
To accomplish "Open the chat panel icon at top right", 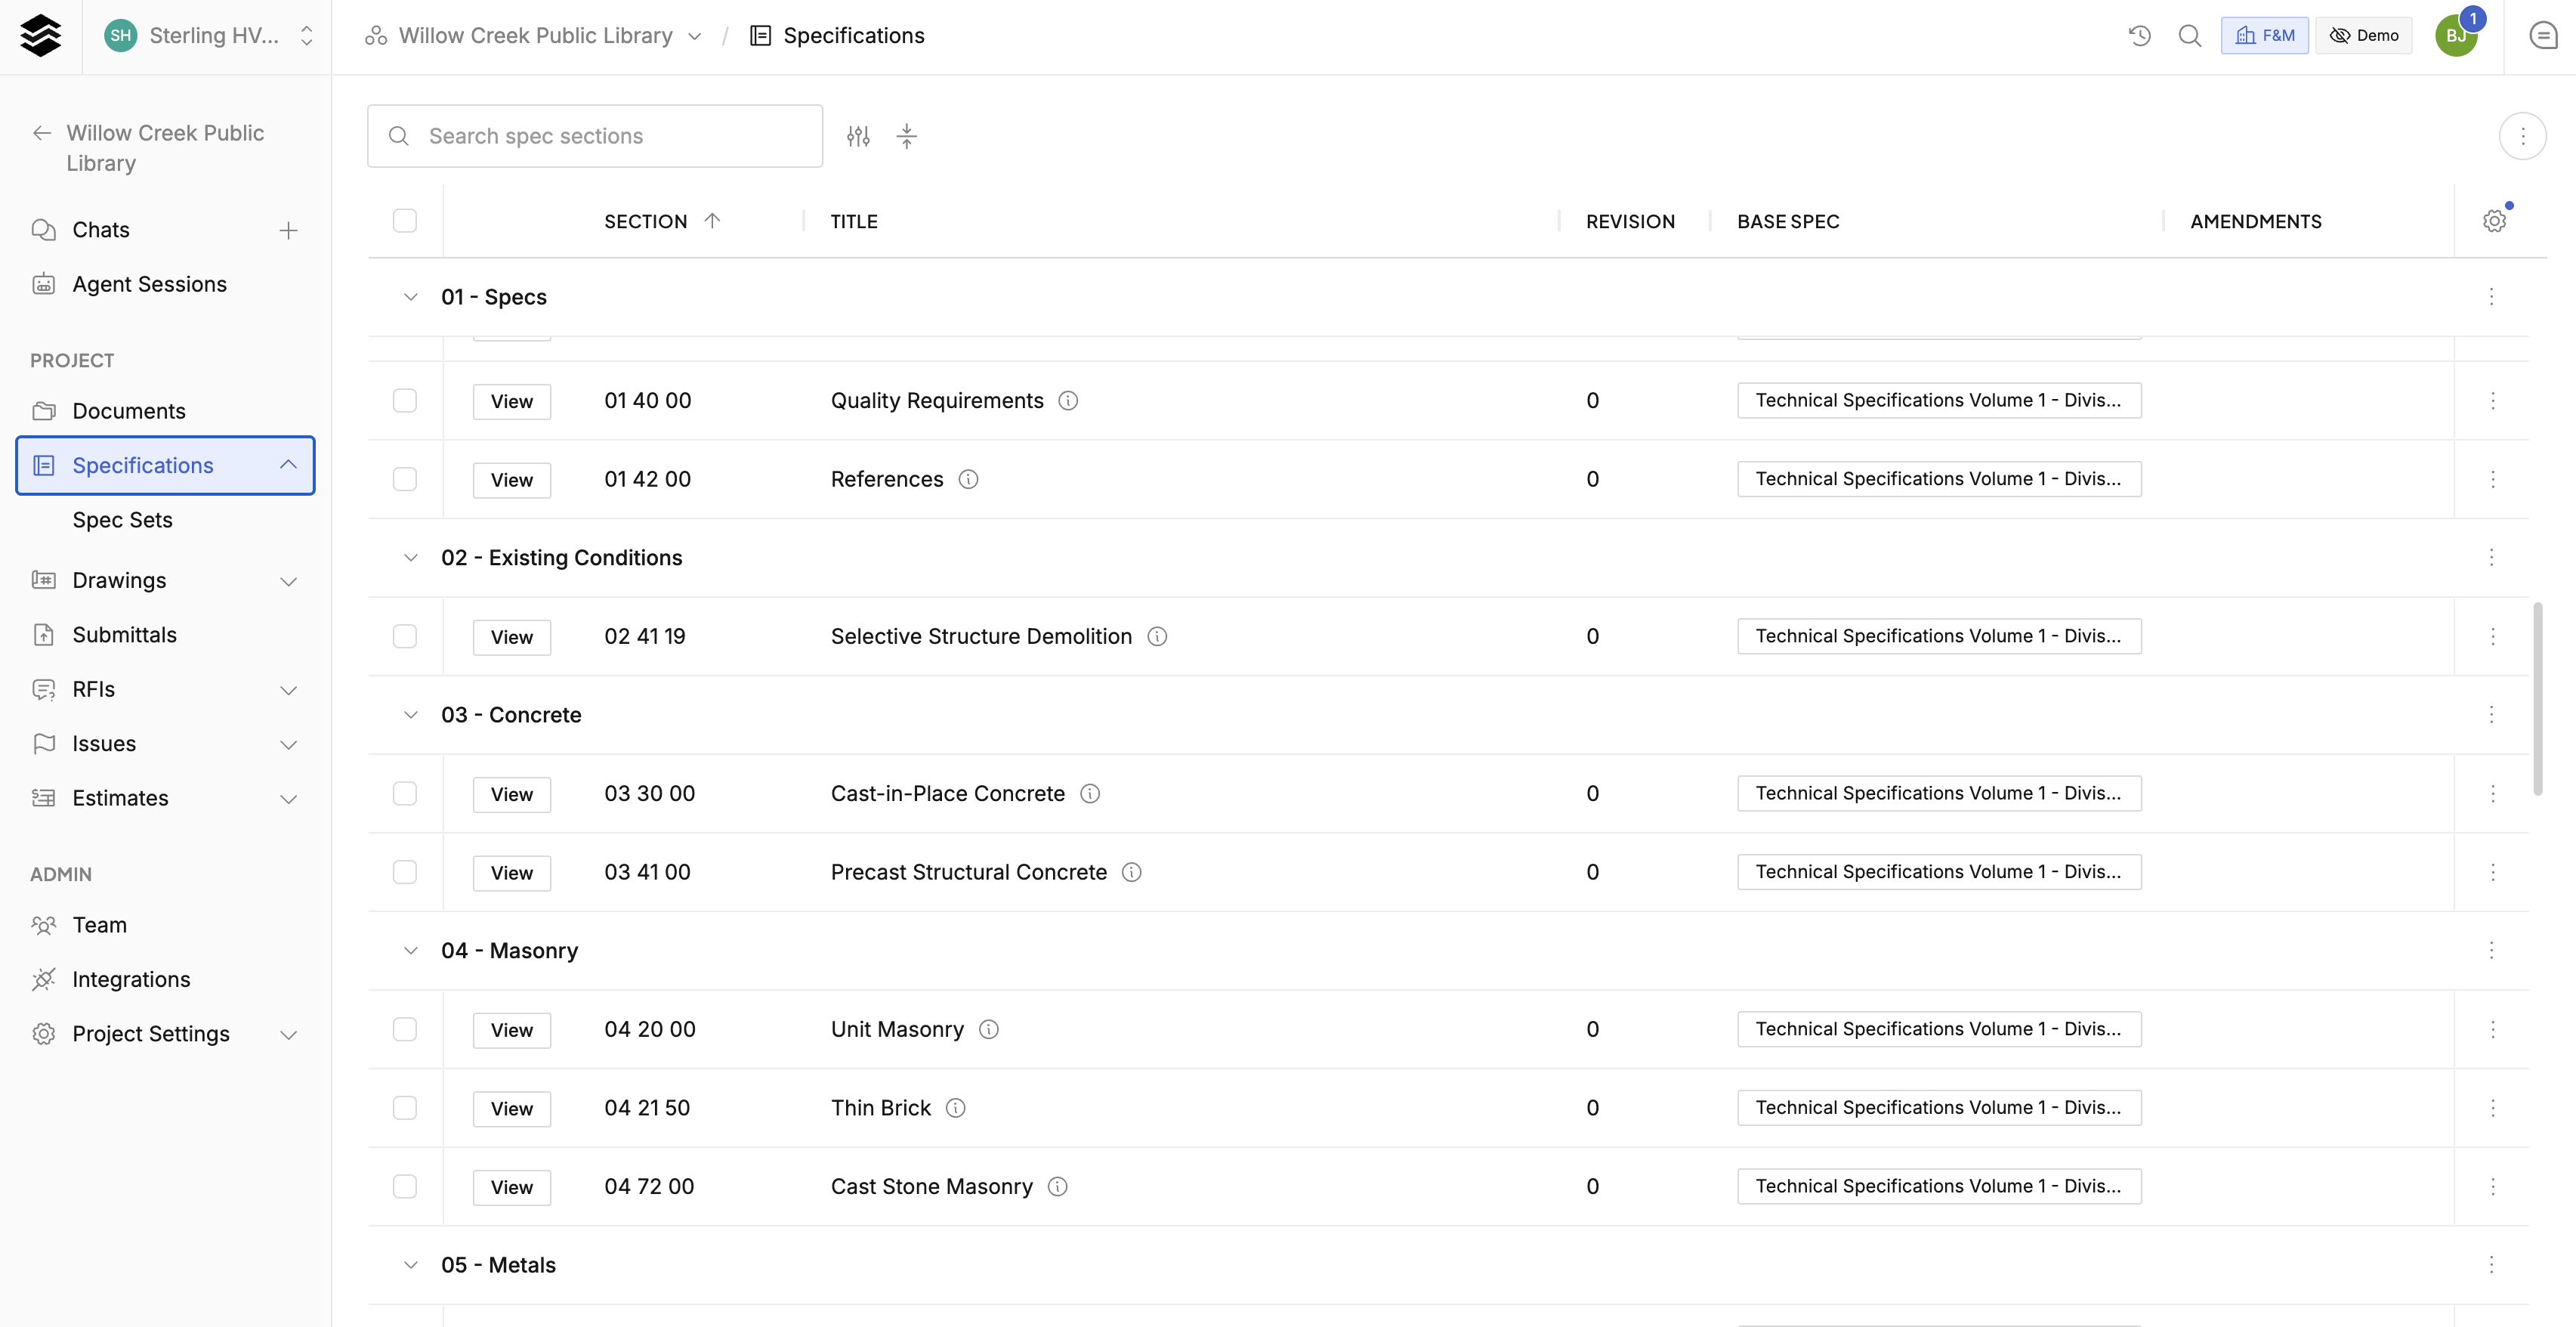I will point(2543,36).
